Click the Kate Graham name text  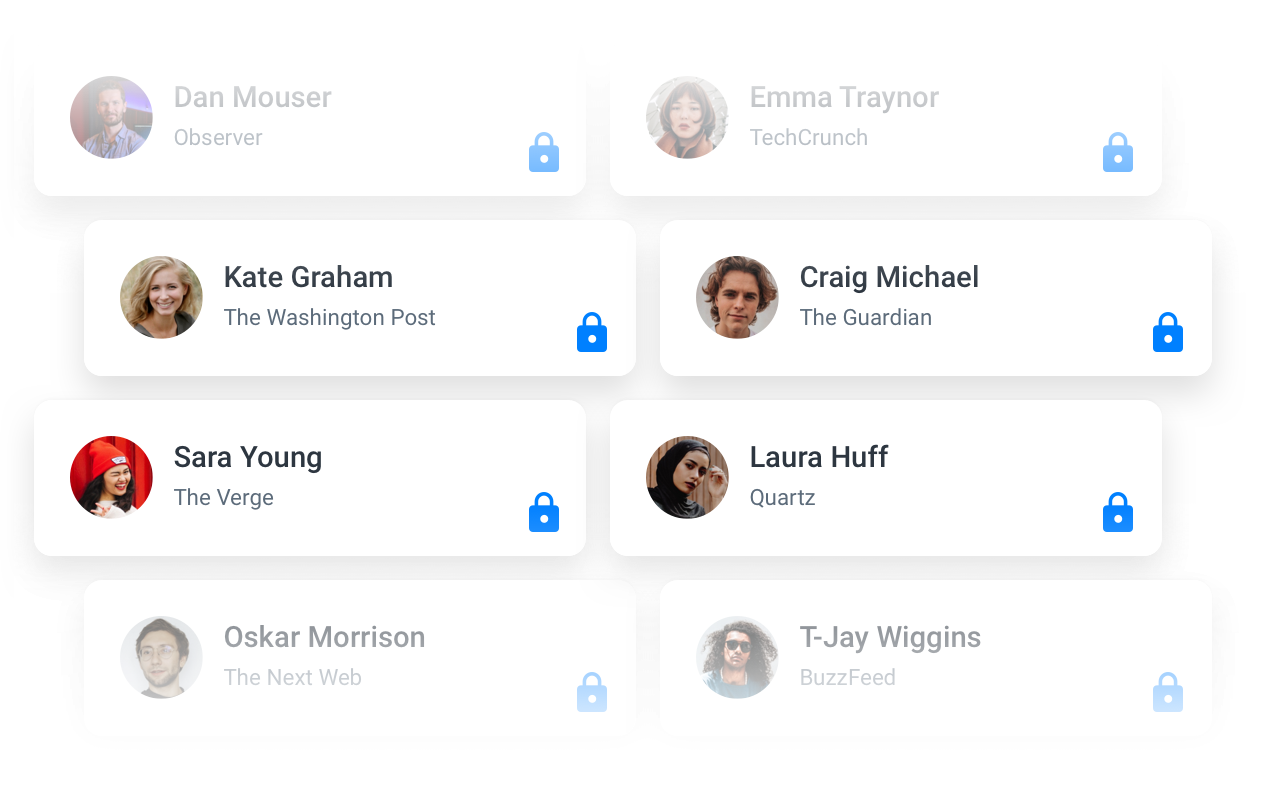(308, 277)
